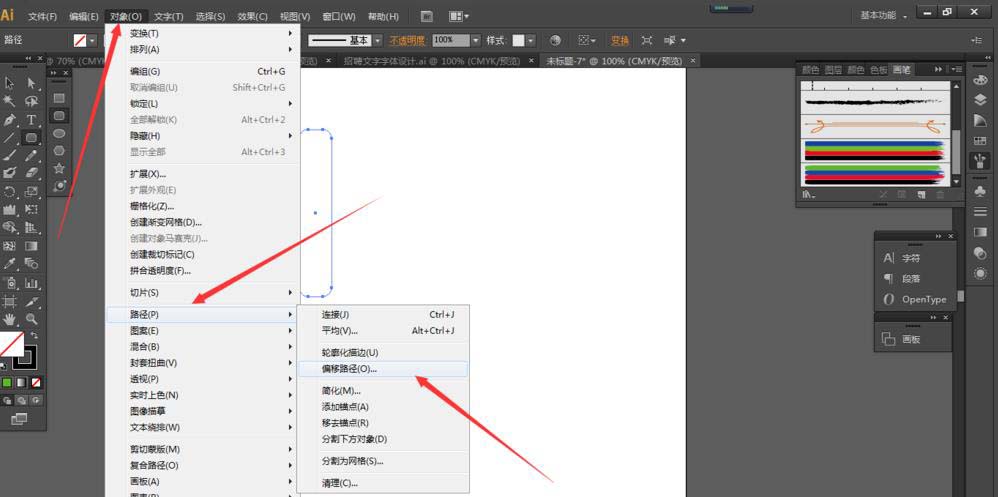Select the Eyedropper tool
The width and height of the screenshot is (998, 497).
(10, 263)
